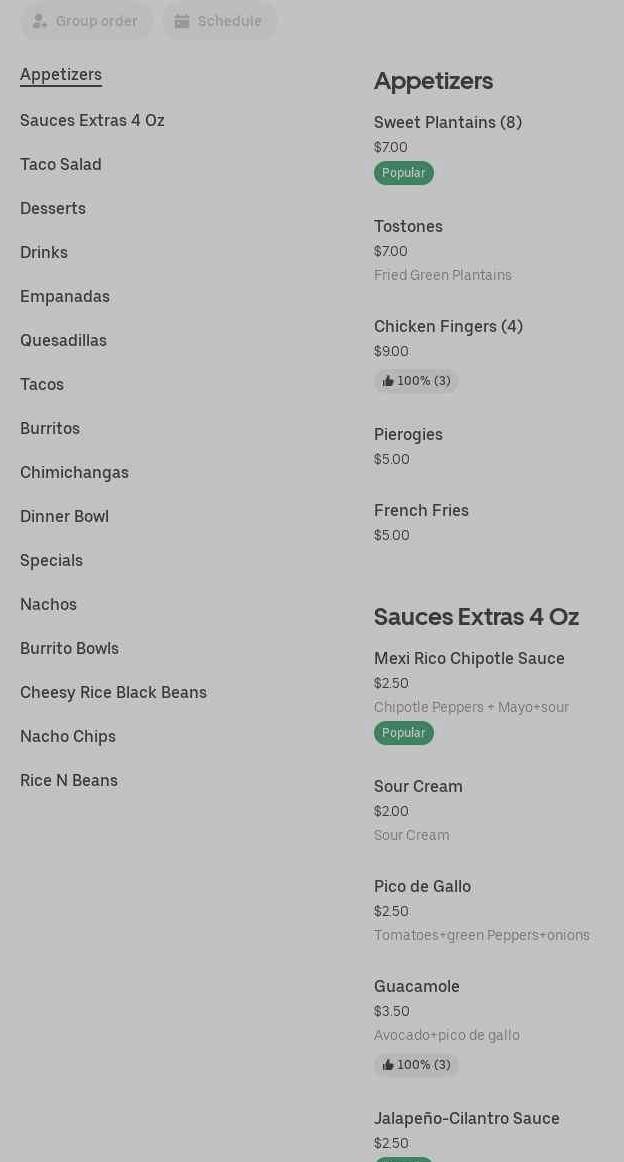
Task: Click Popular badge under Mexi Rico Chipotle Sauce
Action: tap(404, 733)
